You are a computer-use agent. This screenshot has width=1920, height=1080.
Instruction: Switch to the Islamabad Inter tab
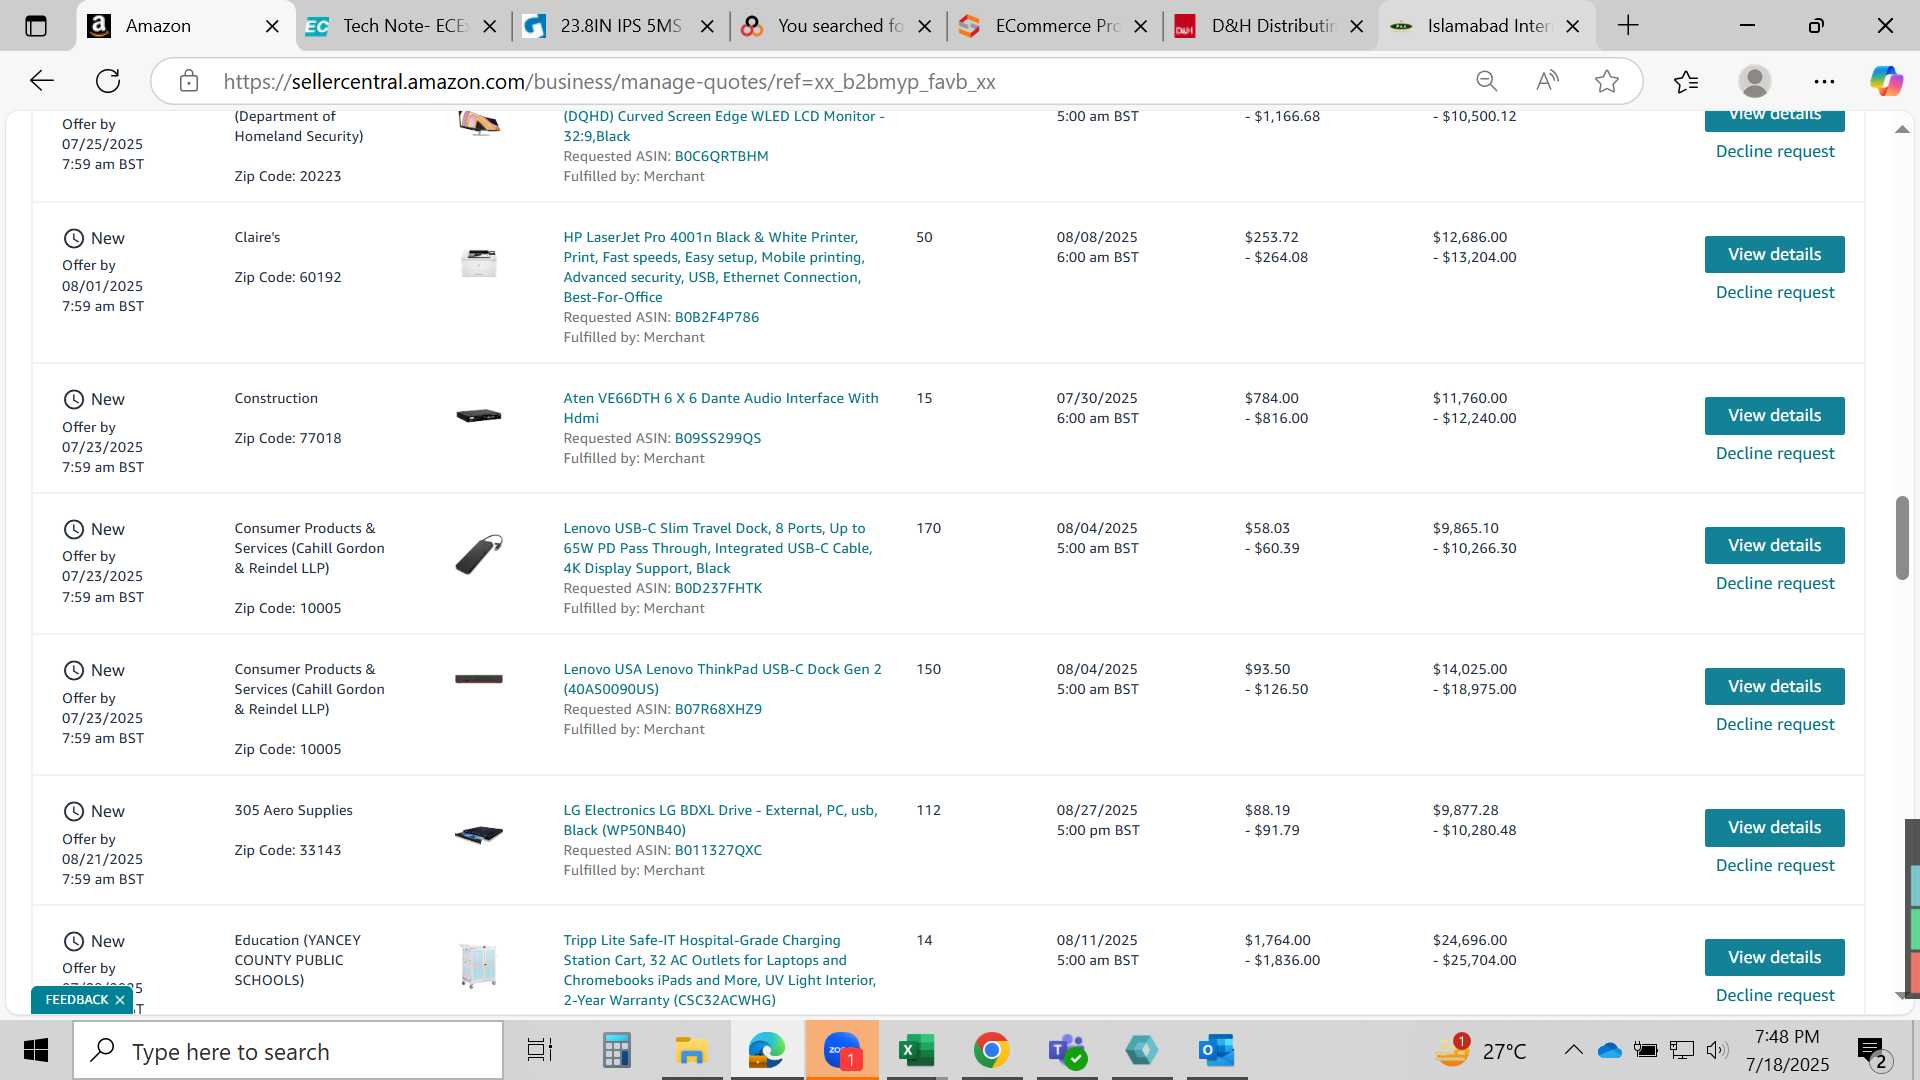coord(1488,26)
